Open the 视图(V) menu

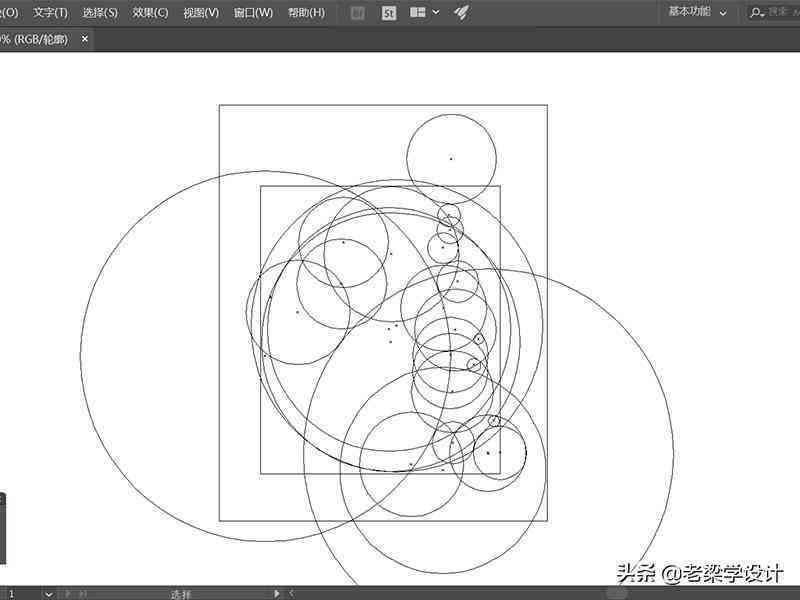201,13
